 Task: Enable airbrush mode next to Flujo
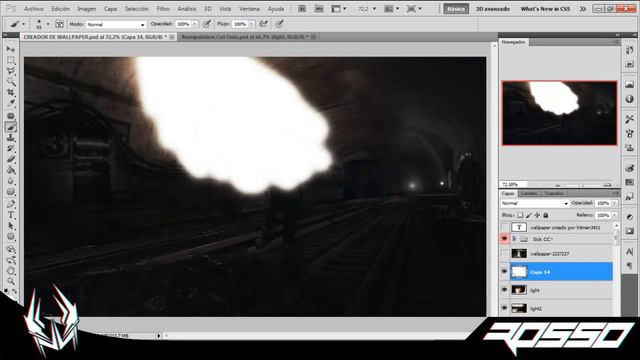pyautogui.click(x=264, y=24)
